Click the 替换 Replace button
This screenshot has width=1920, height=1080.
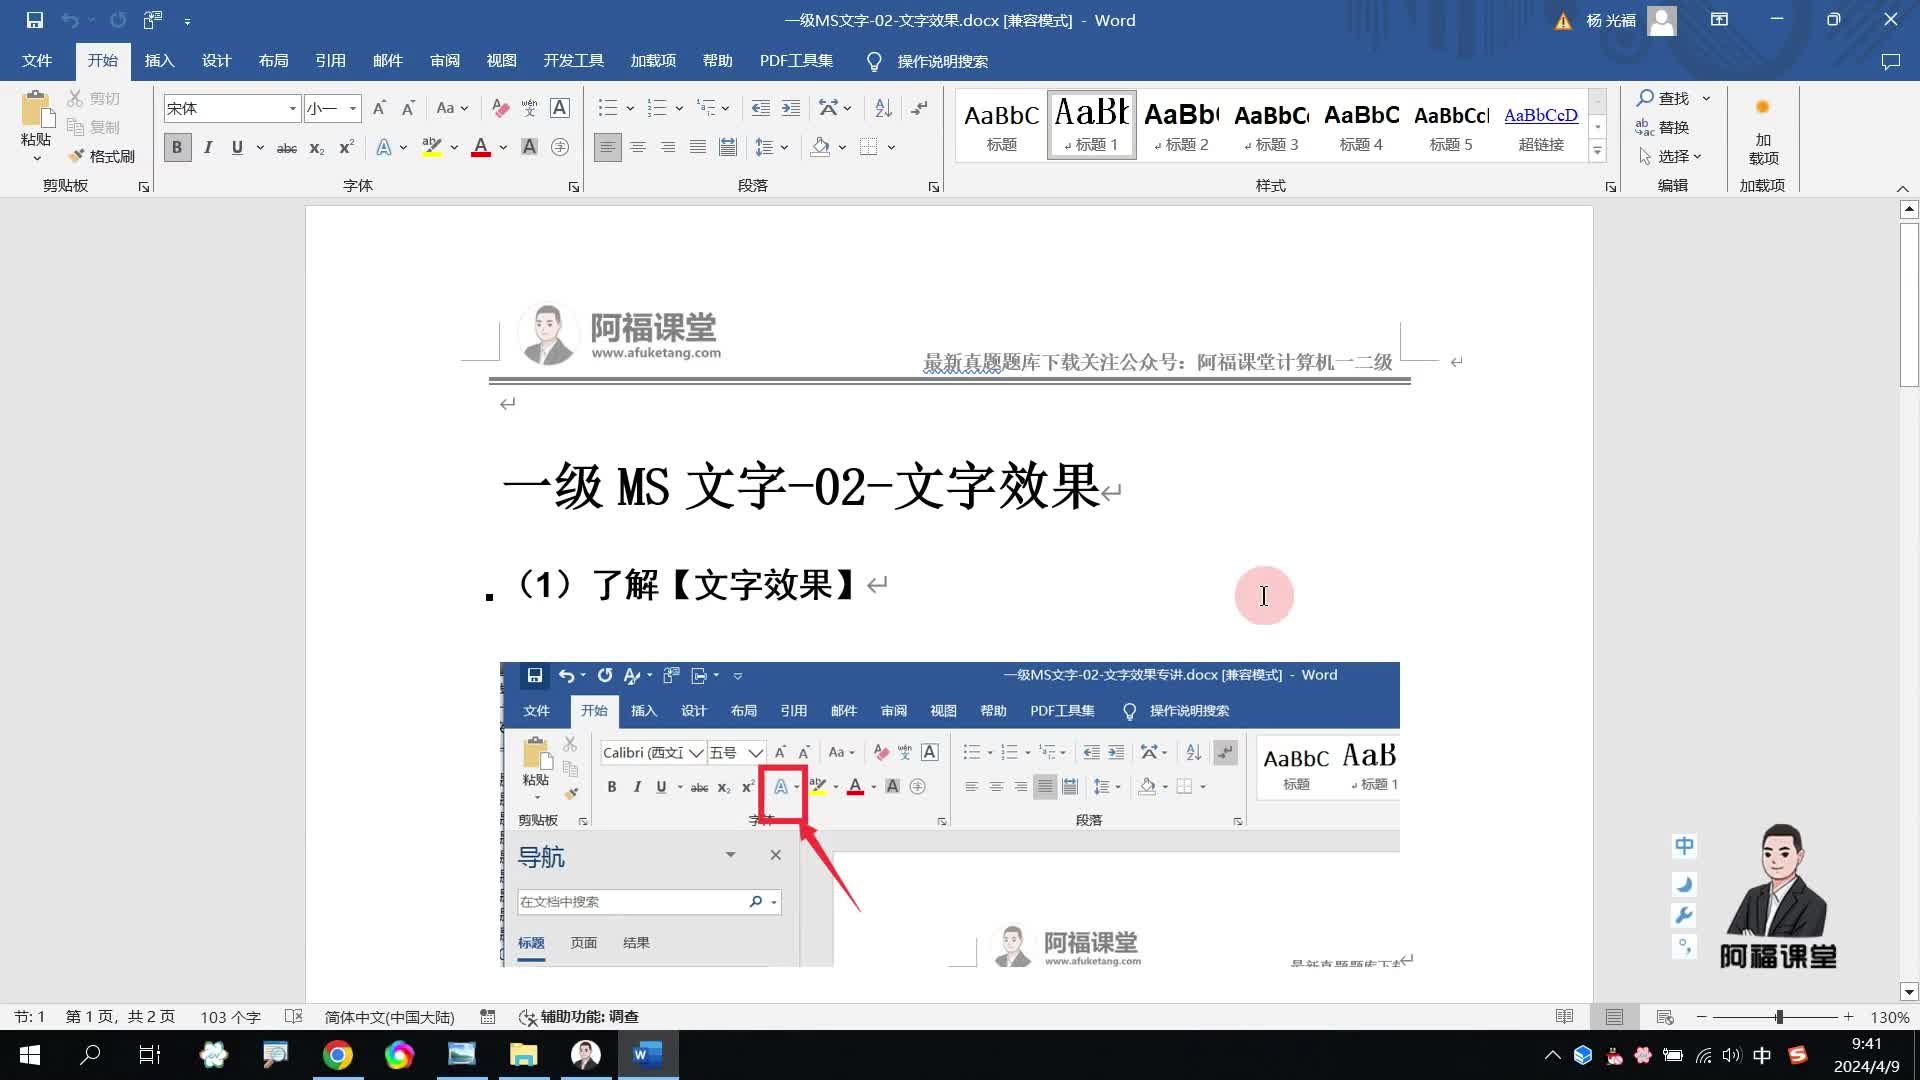(x=1663, y=127)
